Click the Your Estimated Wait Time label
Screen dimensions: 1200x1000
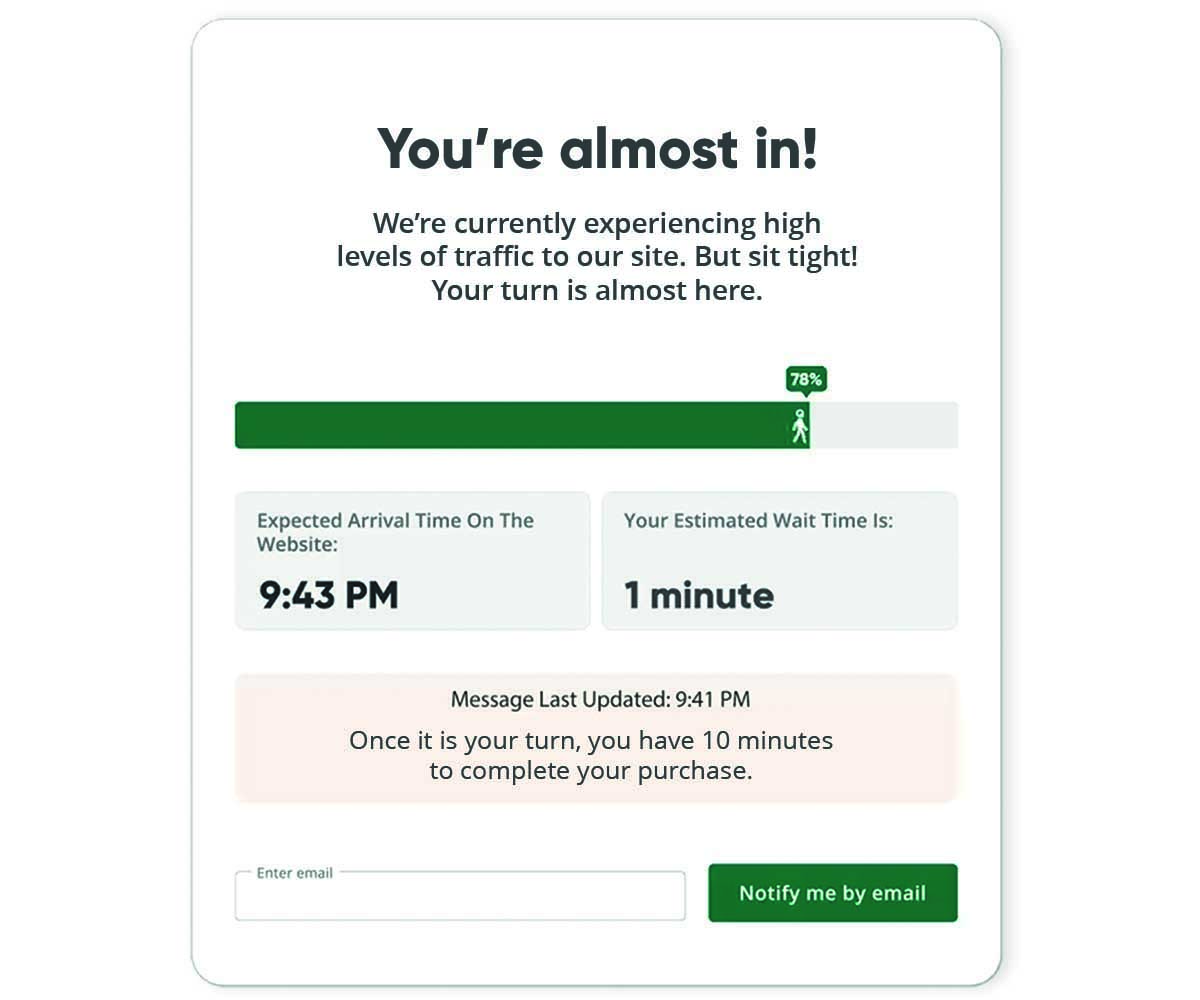[x=758, y=521]
